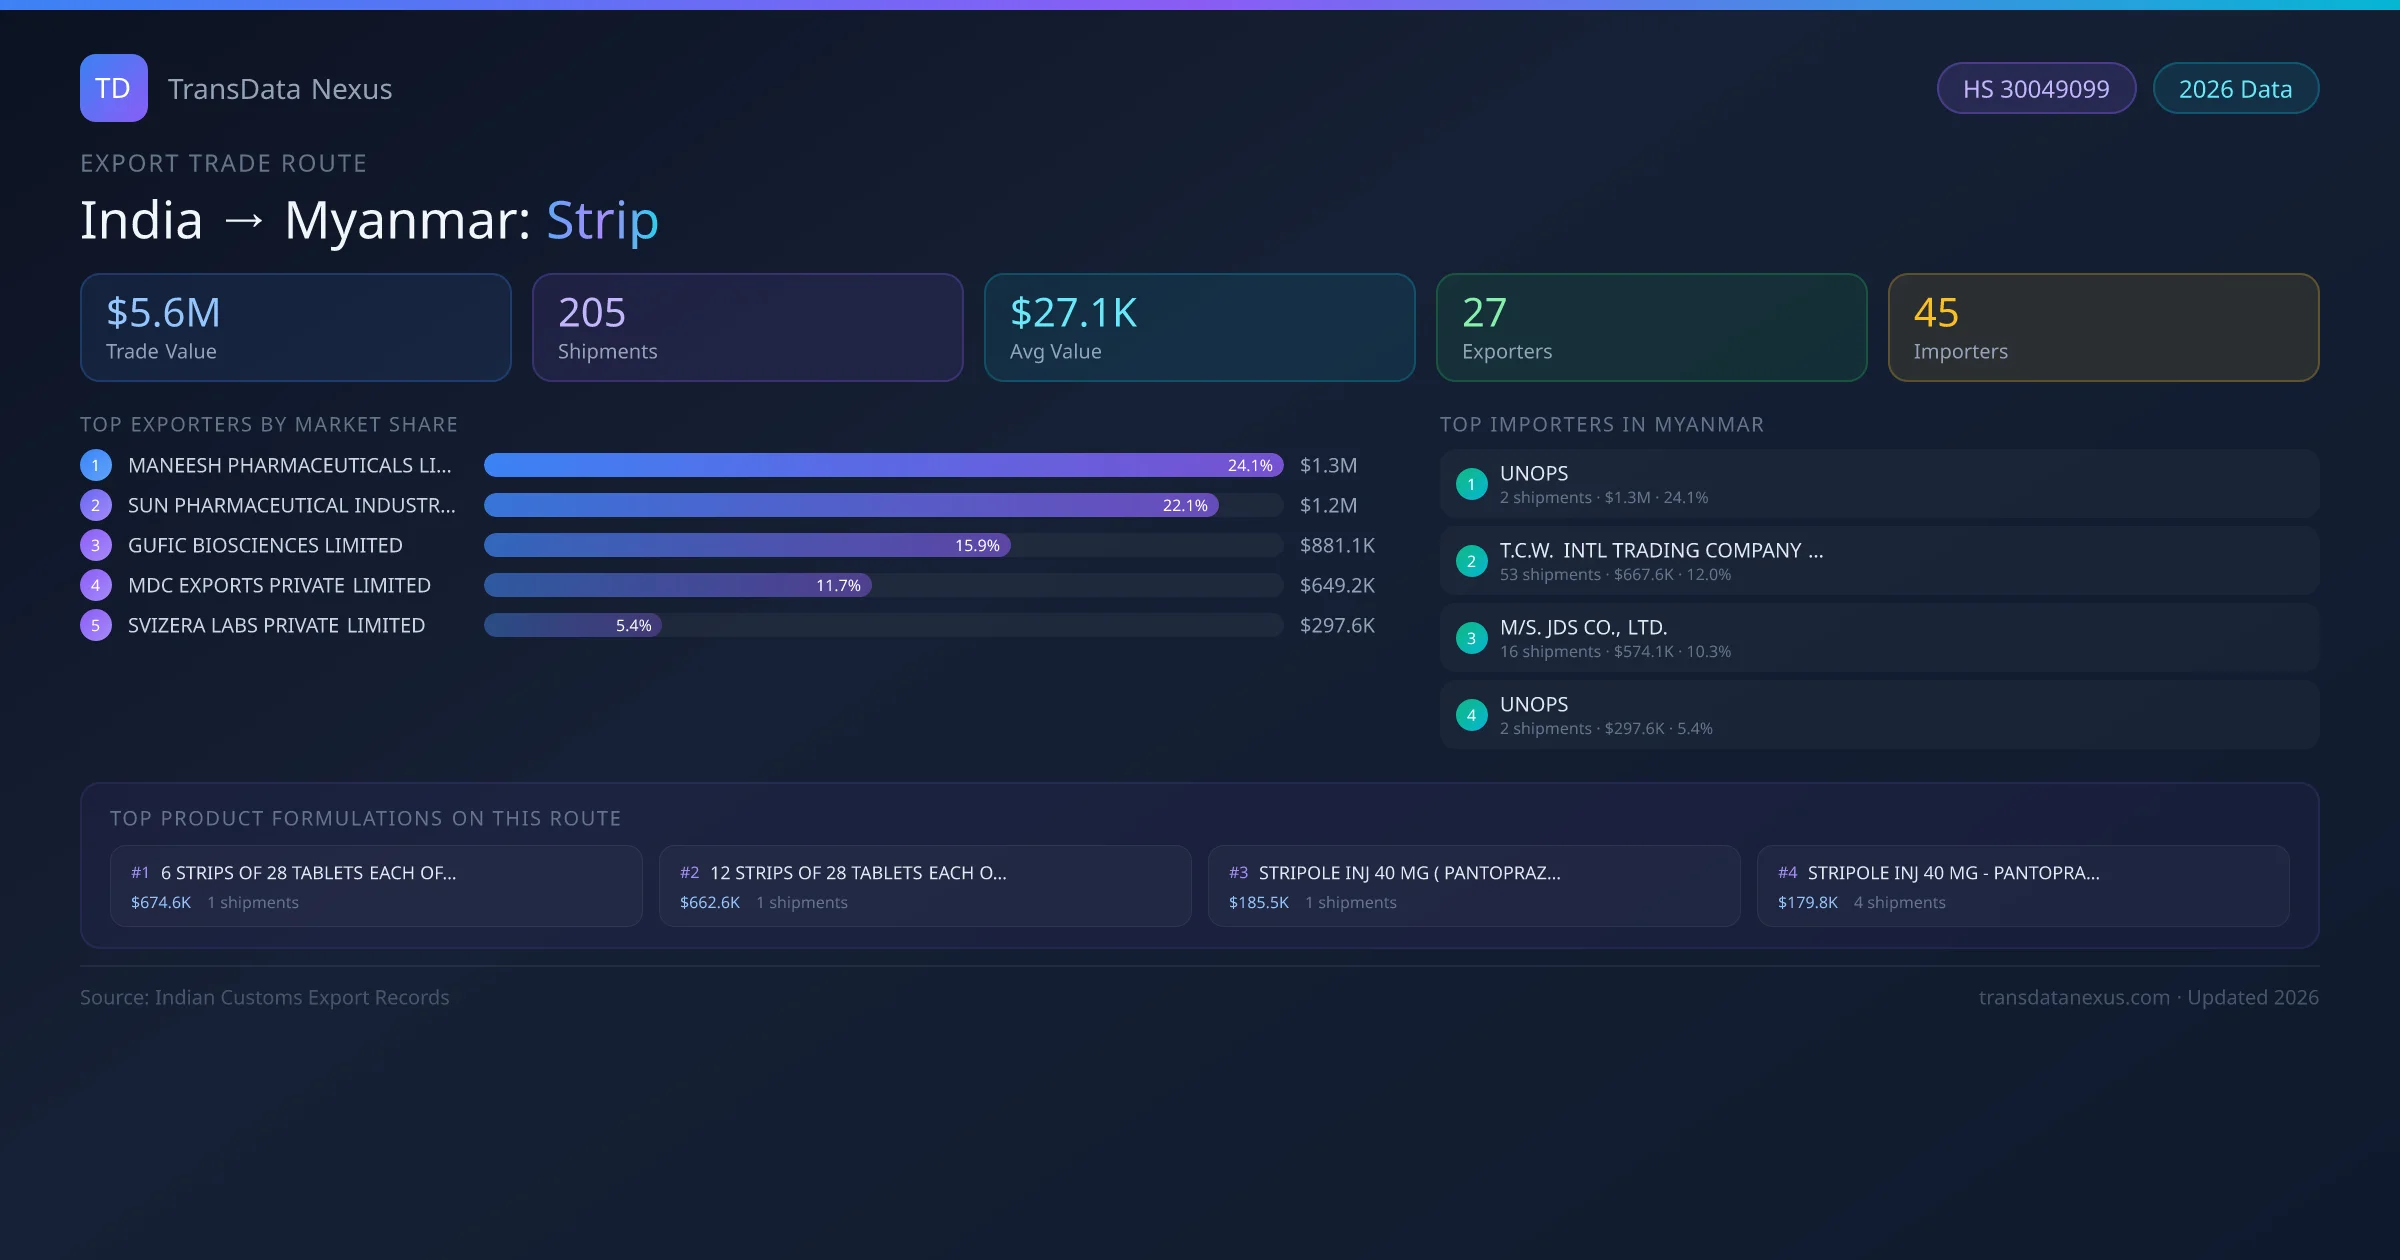Viewport: 2400px width, 1260px height.
Task: Click rank 3 badge beside Gufic Biosciences
Action: click(96, 545)
